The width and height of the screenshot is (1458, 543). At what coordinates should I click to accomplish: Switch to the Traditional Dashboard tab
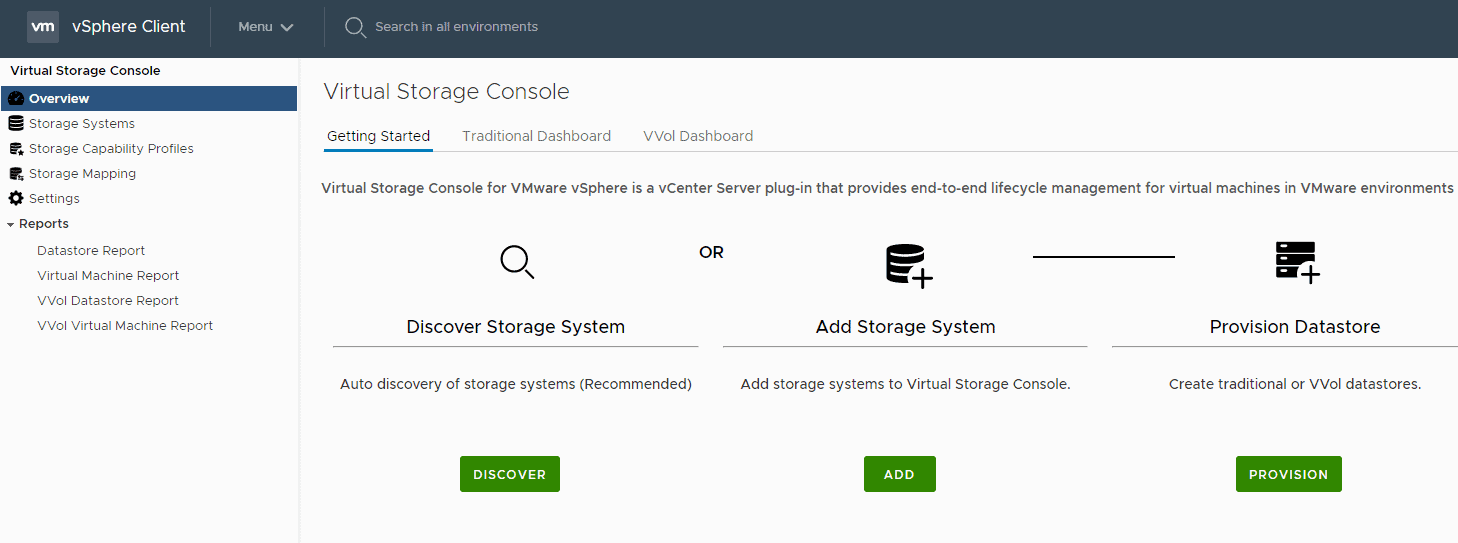click(536, 136)
